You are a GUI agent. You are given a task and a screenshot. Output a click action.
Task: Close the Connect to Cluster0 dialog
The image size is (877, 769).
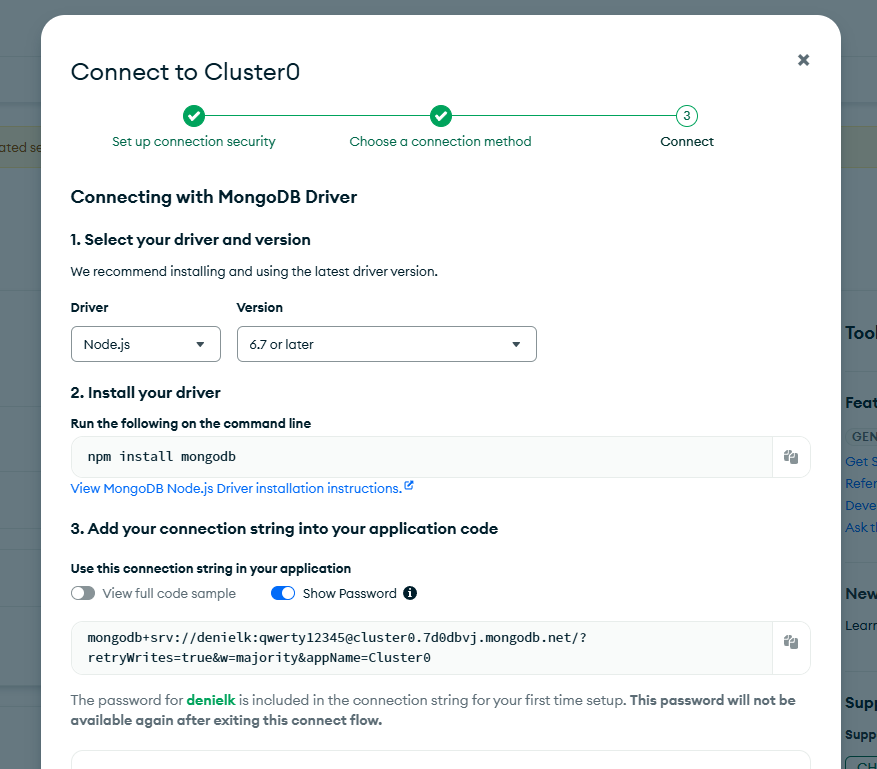803,60
